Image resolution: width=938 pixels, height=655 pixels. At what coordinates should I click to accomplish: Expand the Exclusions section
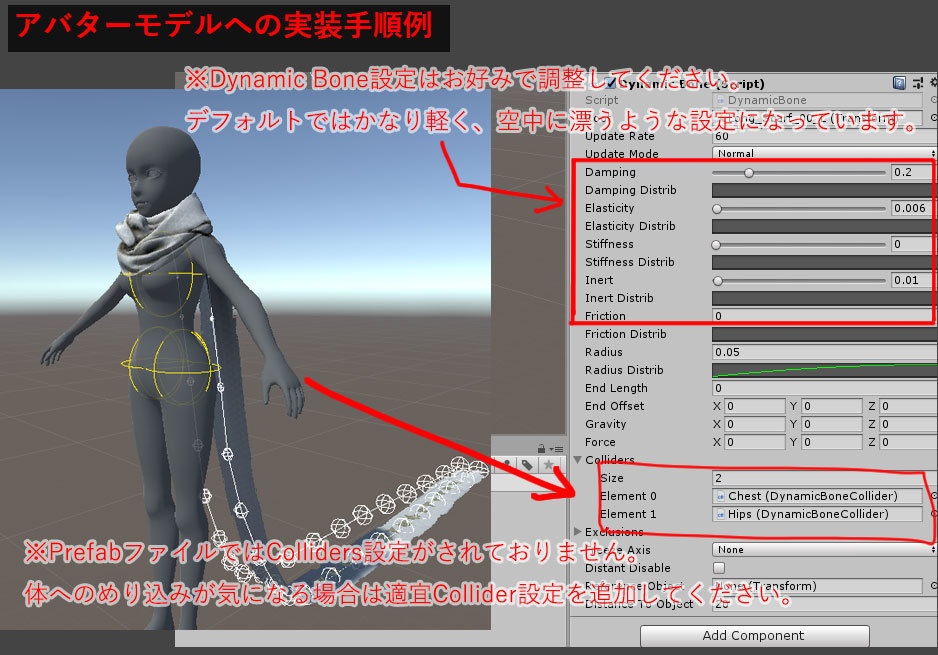click(x=578, y=532)
